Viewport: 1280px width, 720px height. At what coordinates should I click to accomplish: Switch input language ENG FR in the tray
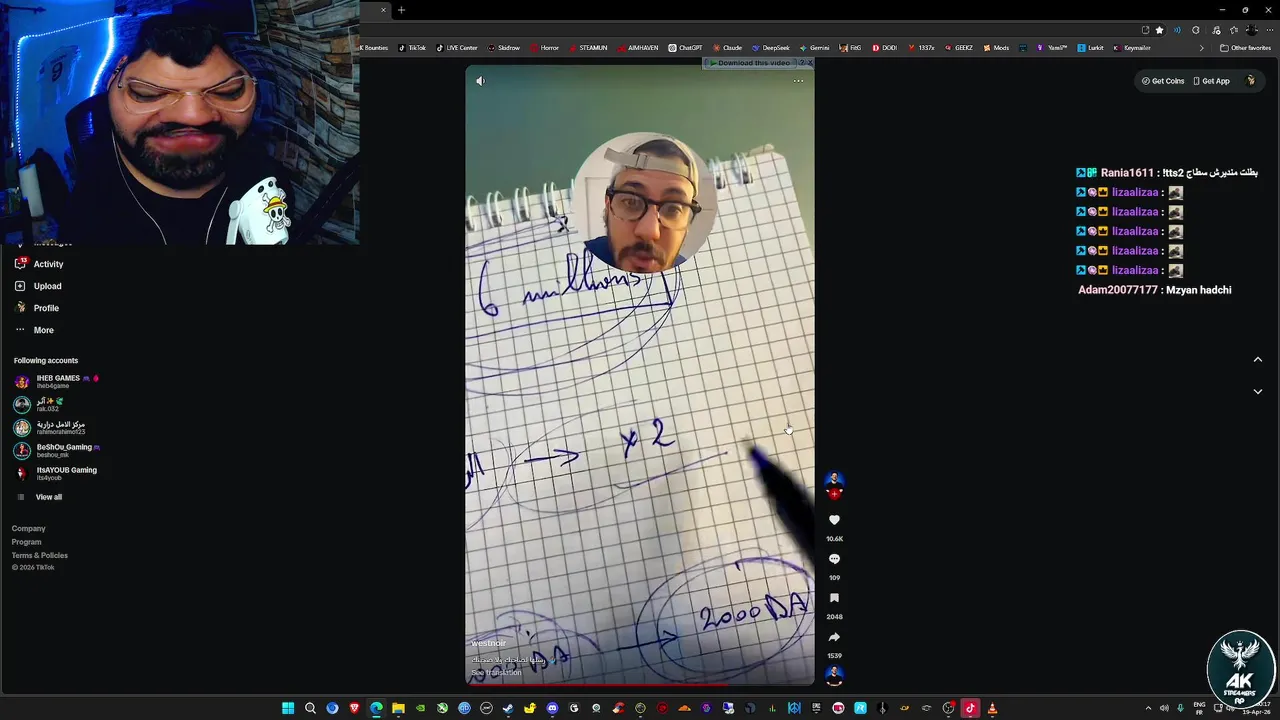tap(1199, 708)
